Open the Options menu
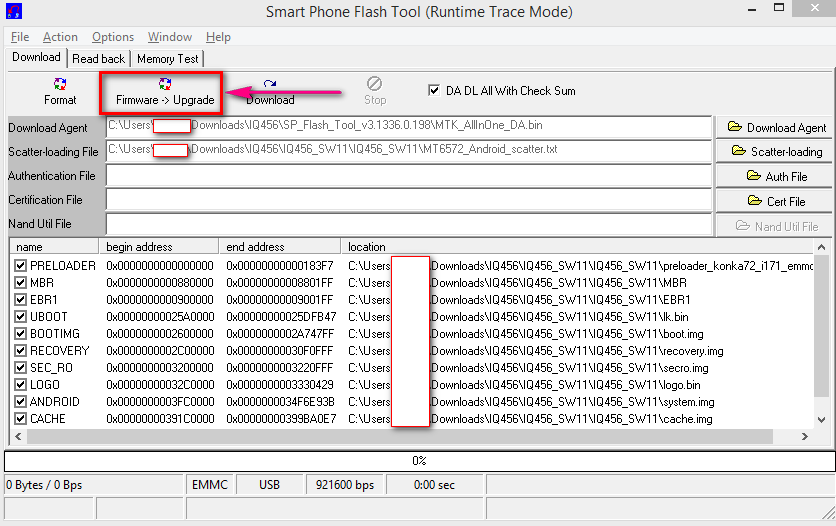836x526 pixels. click(x=113, y=37)
